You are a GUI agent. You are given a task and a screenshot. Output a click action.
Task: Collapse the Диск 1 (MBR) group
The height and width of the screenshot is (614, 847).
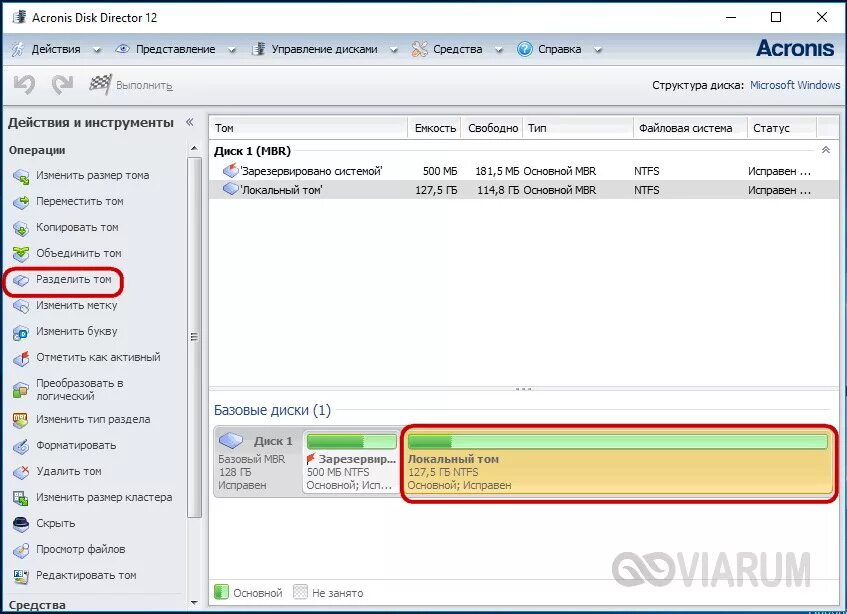(x=825, y=151)
